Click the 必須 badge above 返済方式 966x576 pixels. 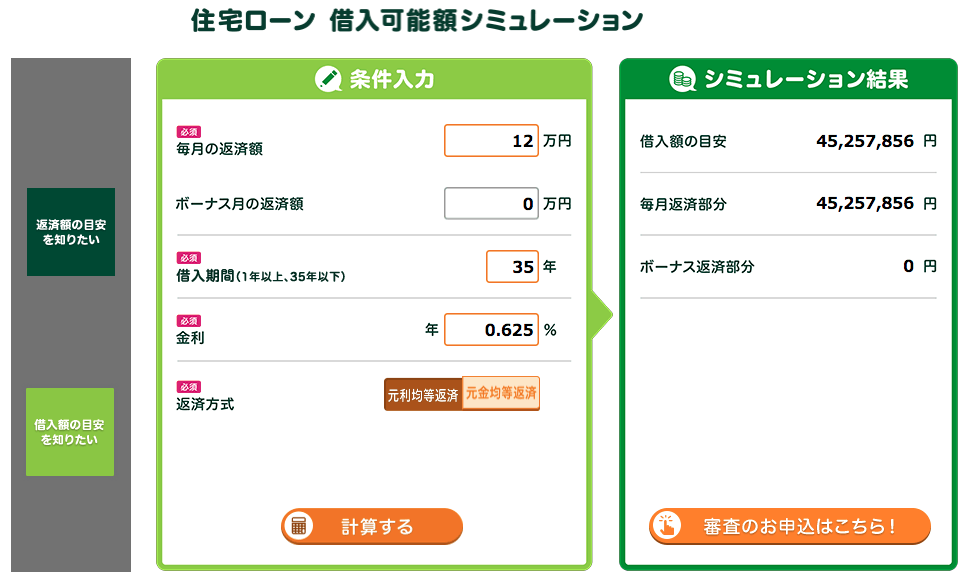(189, 387)
